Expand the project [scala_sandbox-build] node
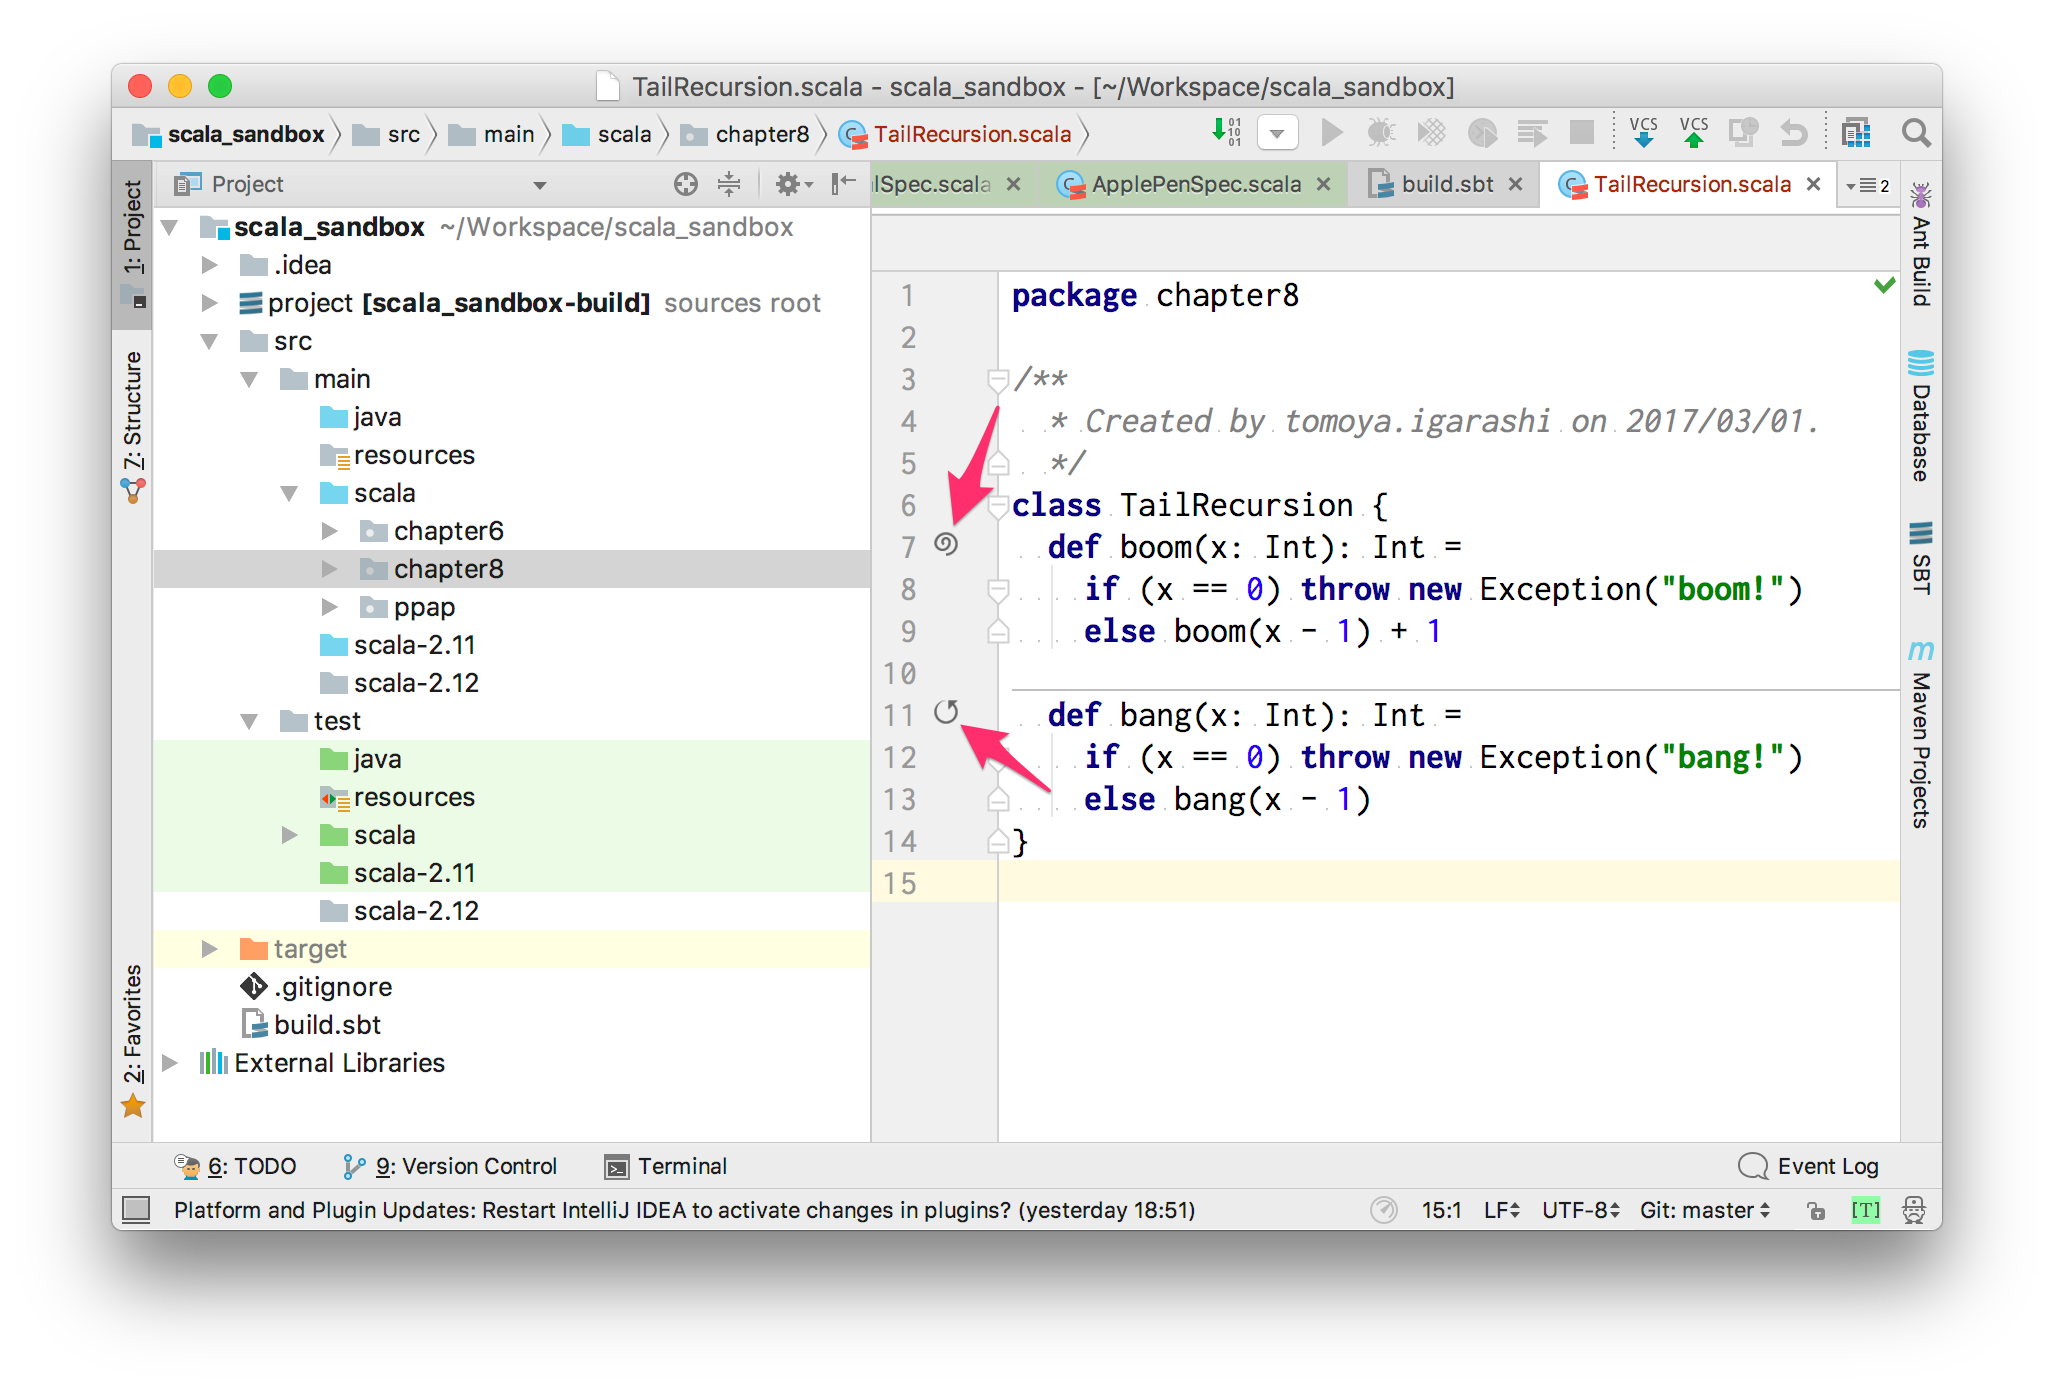This screenshot has width=2054, height=1390. tap(209, 303)
